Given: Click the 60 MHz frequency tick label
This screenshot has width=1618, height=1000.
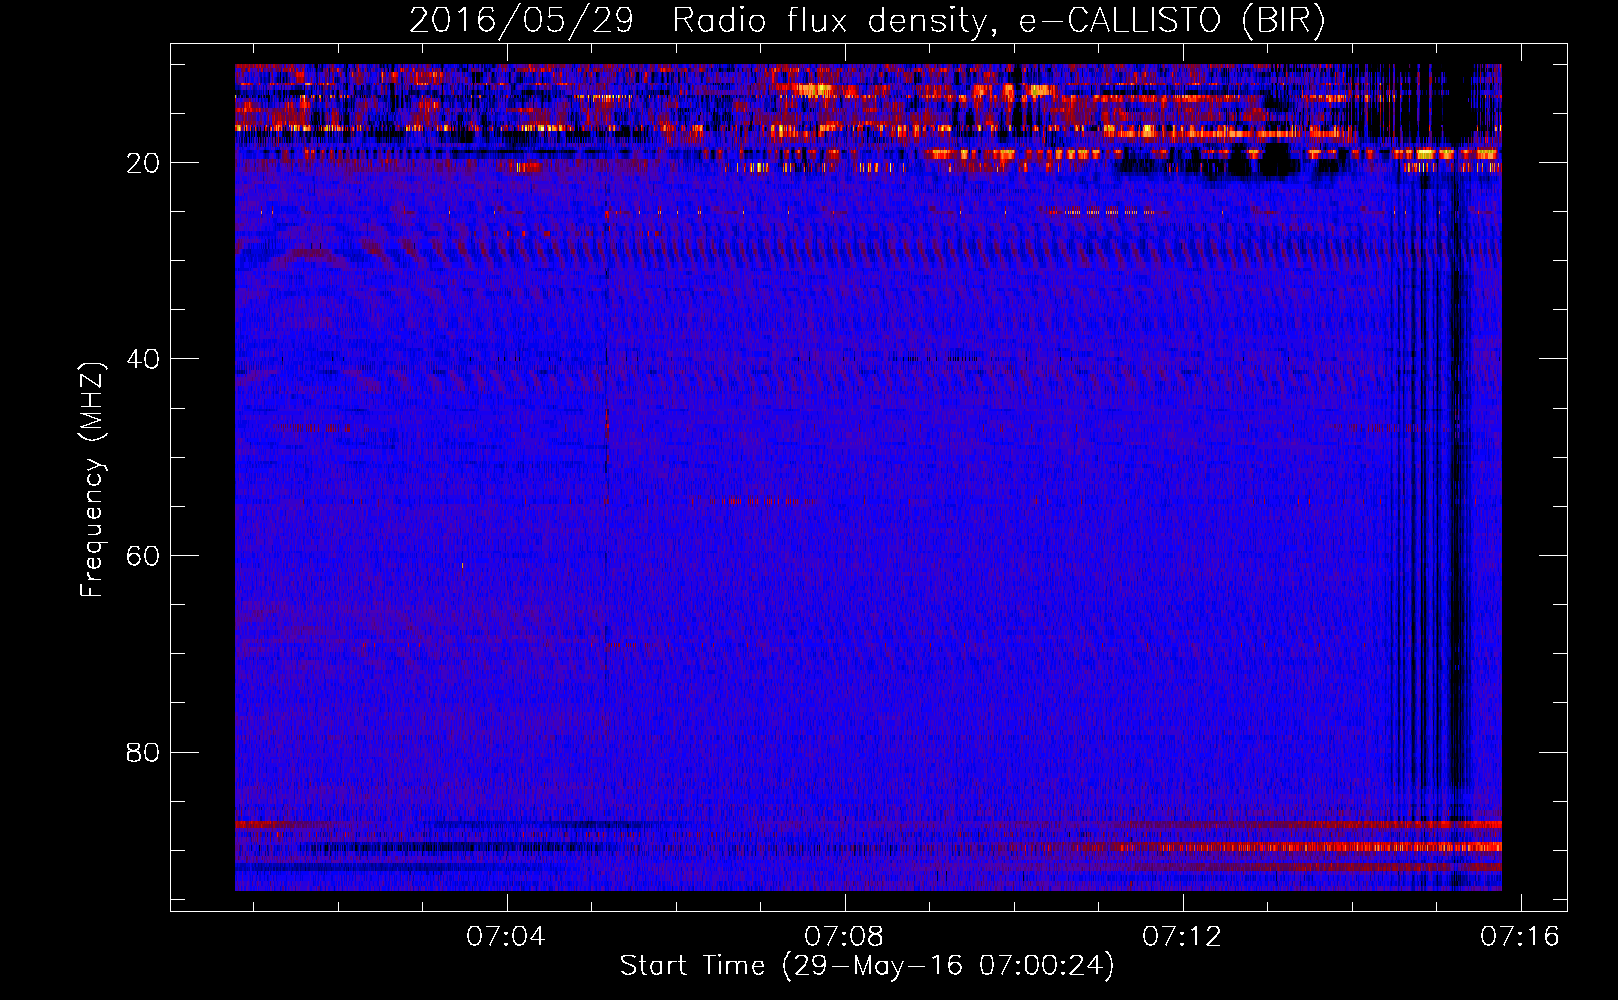Looking at the screenshot, I should pyautogui.click(x=143, y=556).
